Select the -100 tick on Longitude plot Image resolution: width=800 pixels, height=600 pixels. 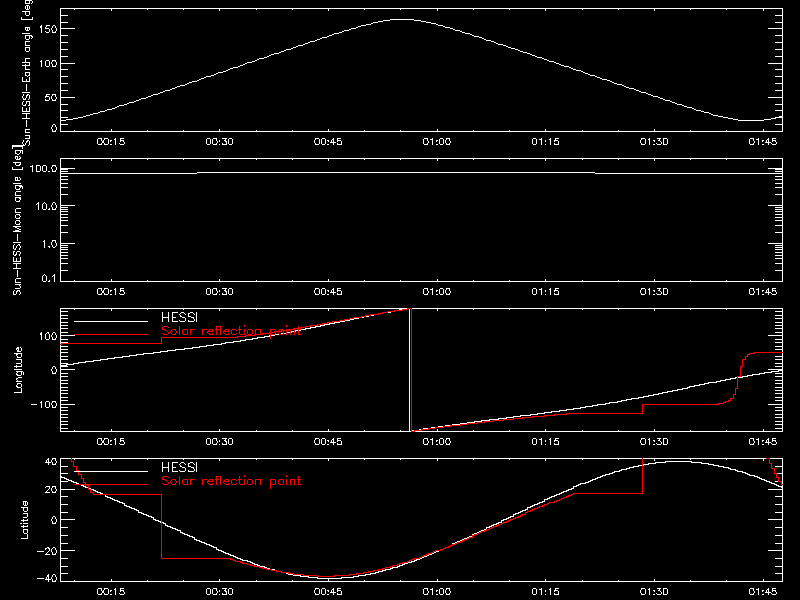44,404
